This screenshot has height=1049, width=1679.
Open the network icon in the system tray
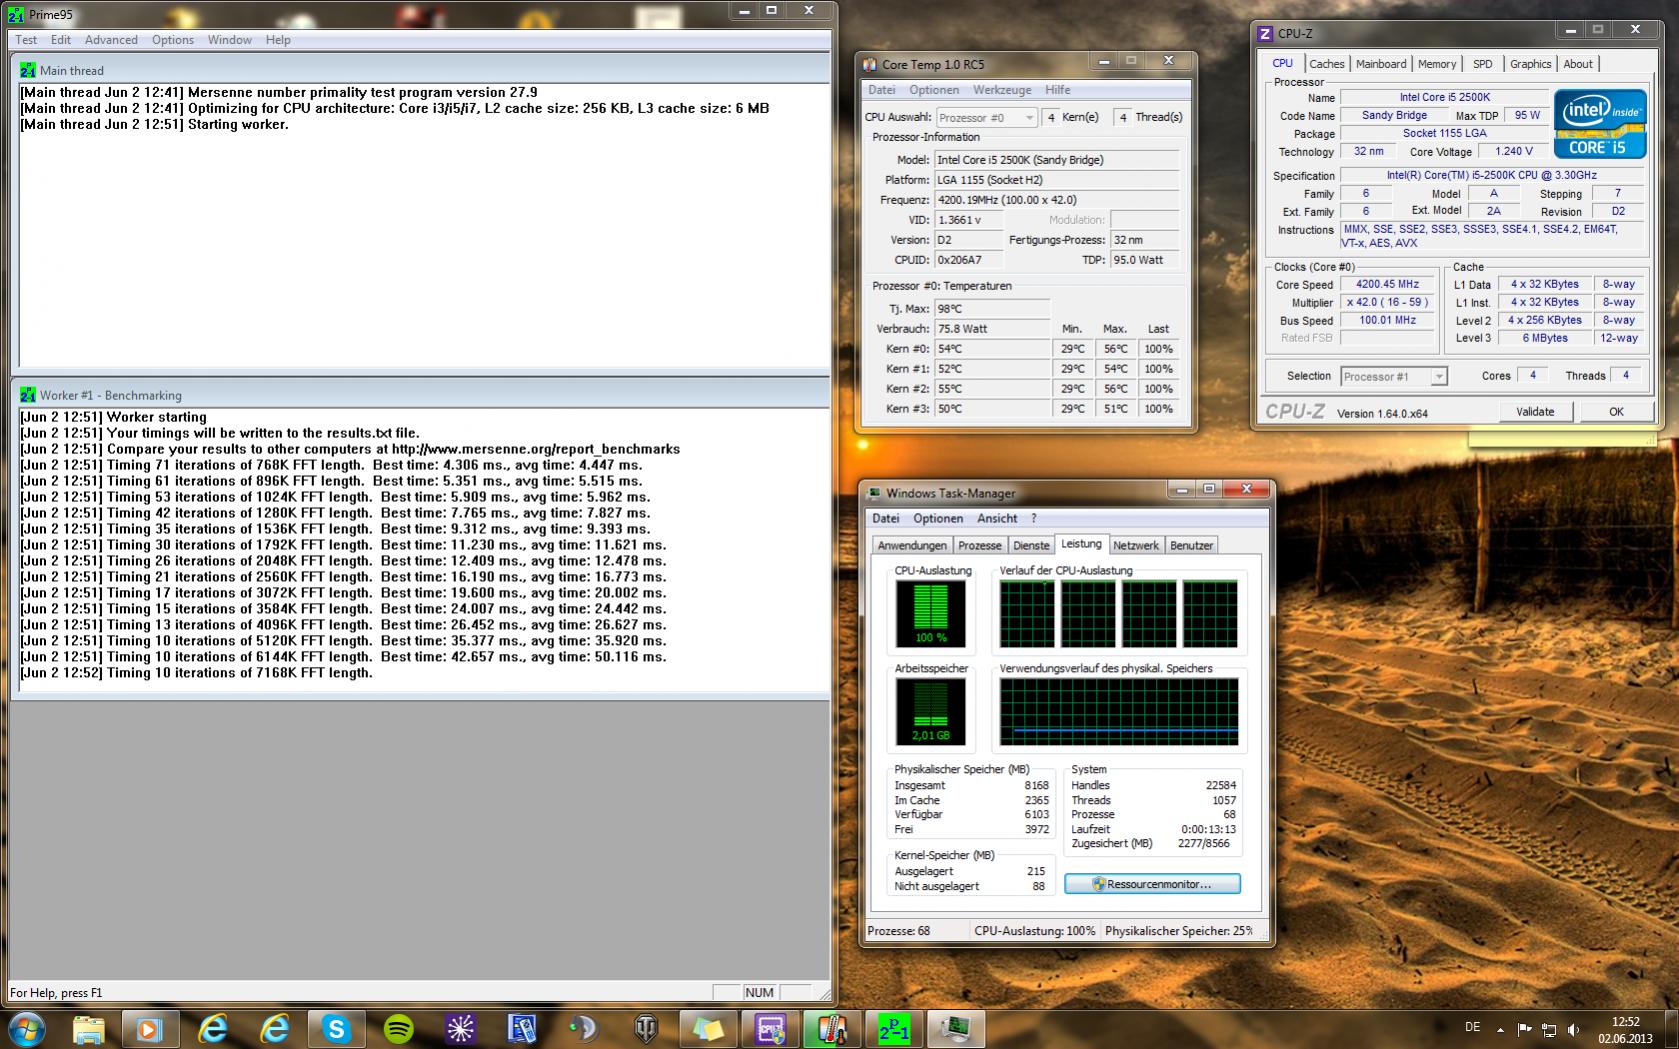(1549, 1029)
